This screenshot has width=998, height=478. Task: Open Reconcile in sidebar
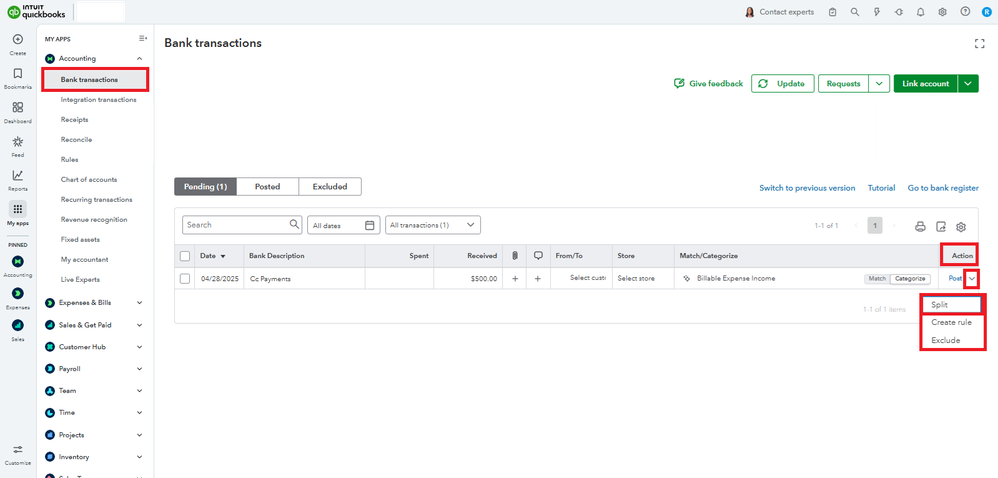coord(76,139)
